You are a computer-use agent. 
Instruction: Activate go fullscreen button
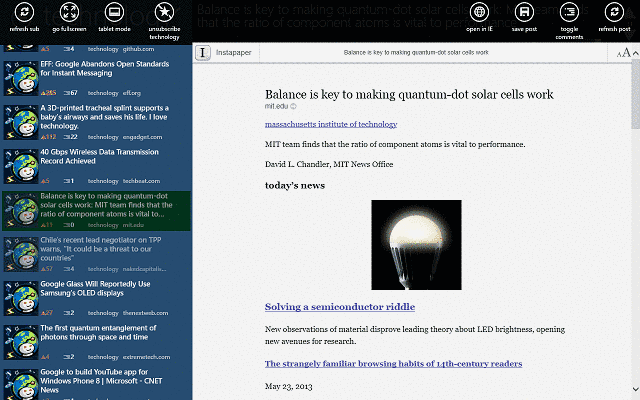click(x=69, y=12)
